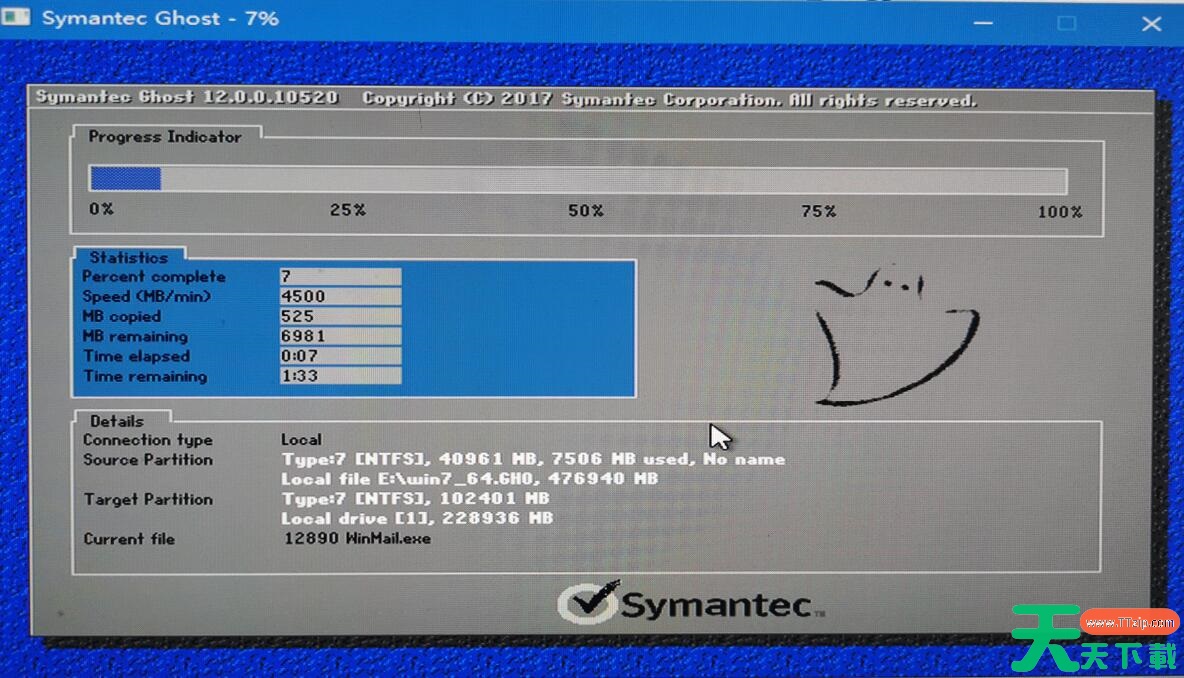Click Connection type value Local
This screenshot has height=678, width=1184.
(x=301, y=439)
